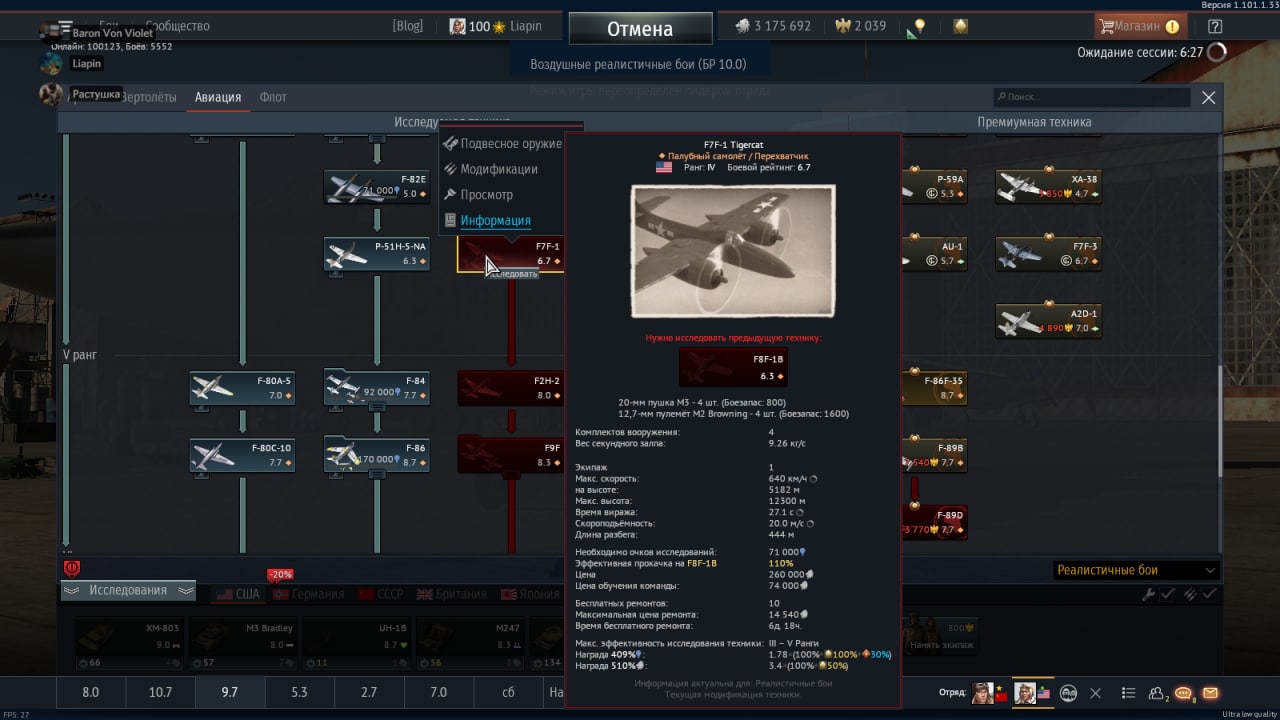Click the vehicle search field Поиск
The image size is (1280, 720).
[1092, 97]
